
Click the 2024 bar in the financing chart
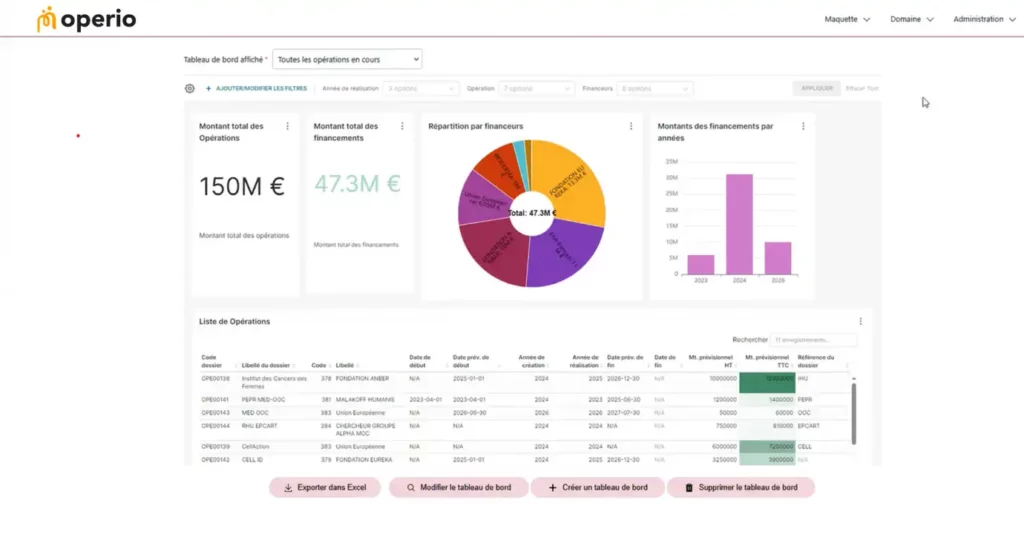739,224
